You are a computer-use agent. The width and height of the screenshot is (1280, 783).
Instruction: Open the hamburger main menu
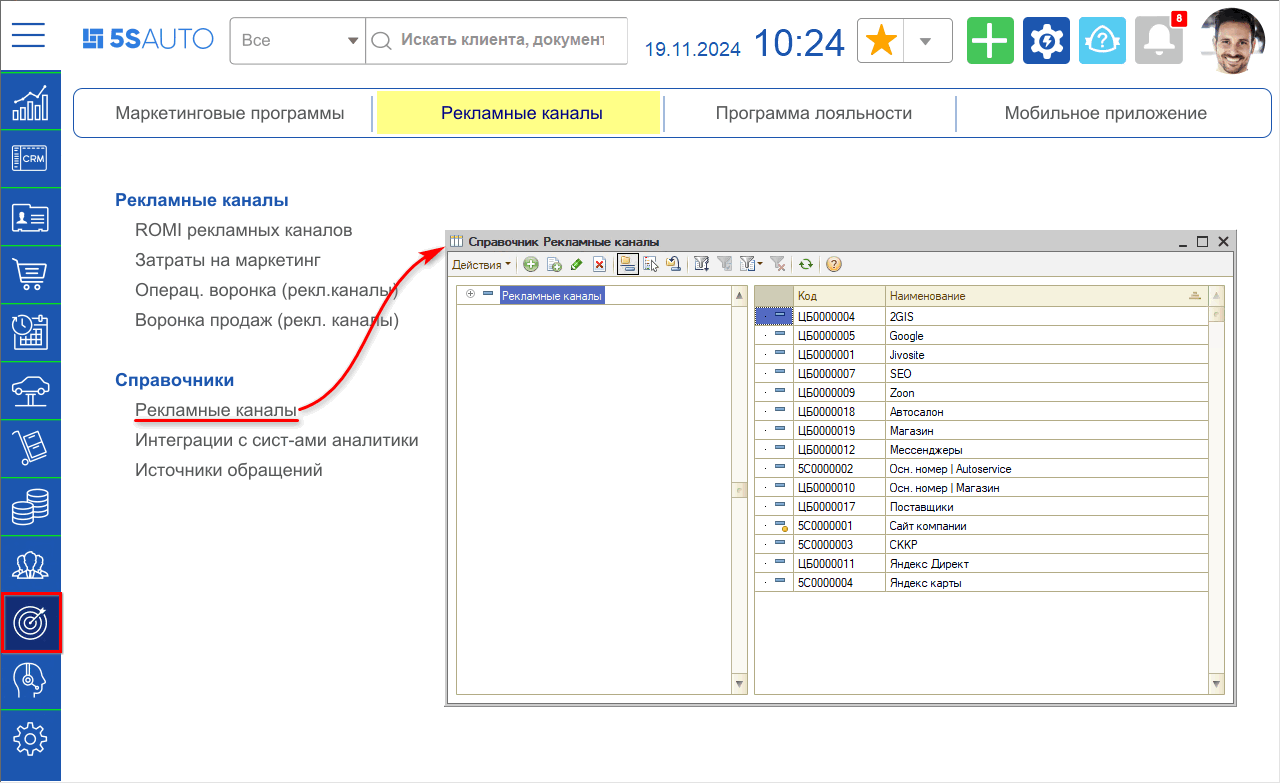click(x=29, y=36)
